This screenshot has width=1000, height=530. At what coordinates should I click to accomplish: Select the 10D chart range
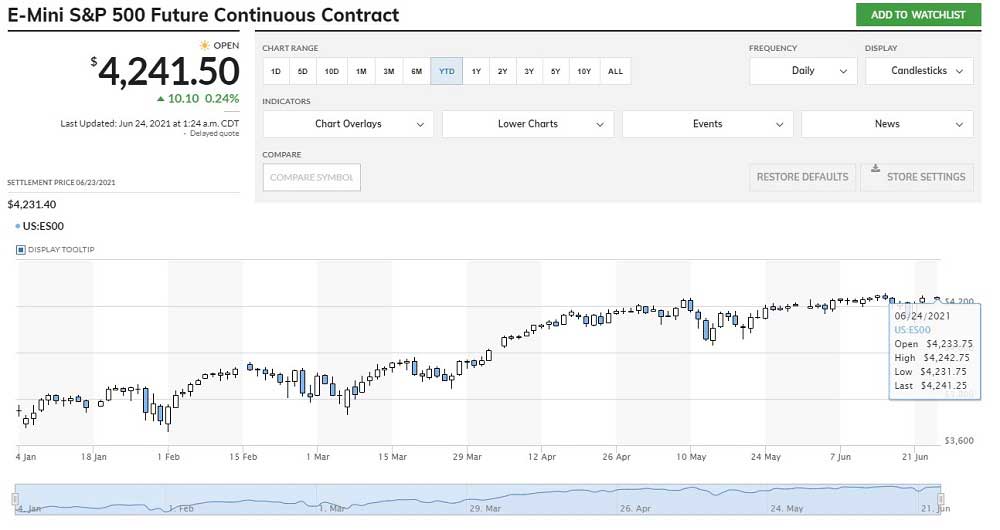[x=332, y=71]
